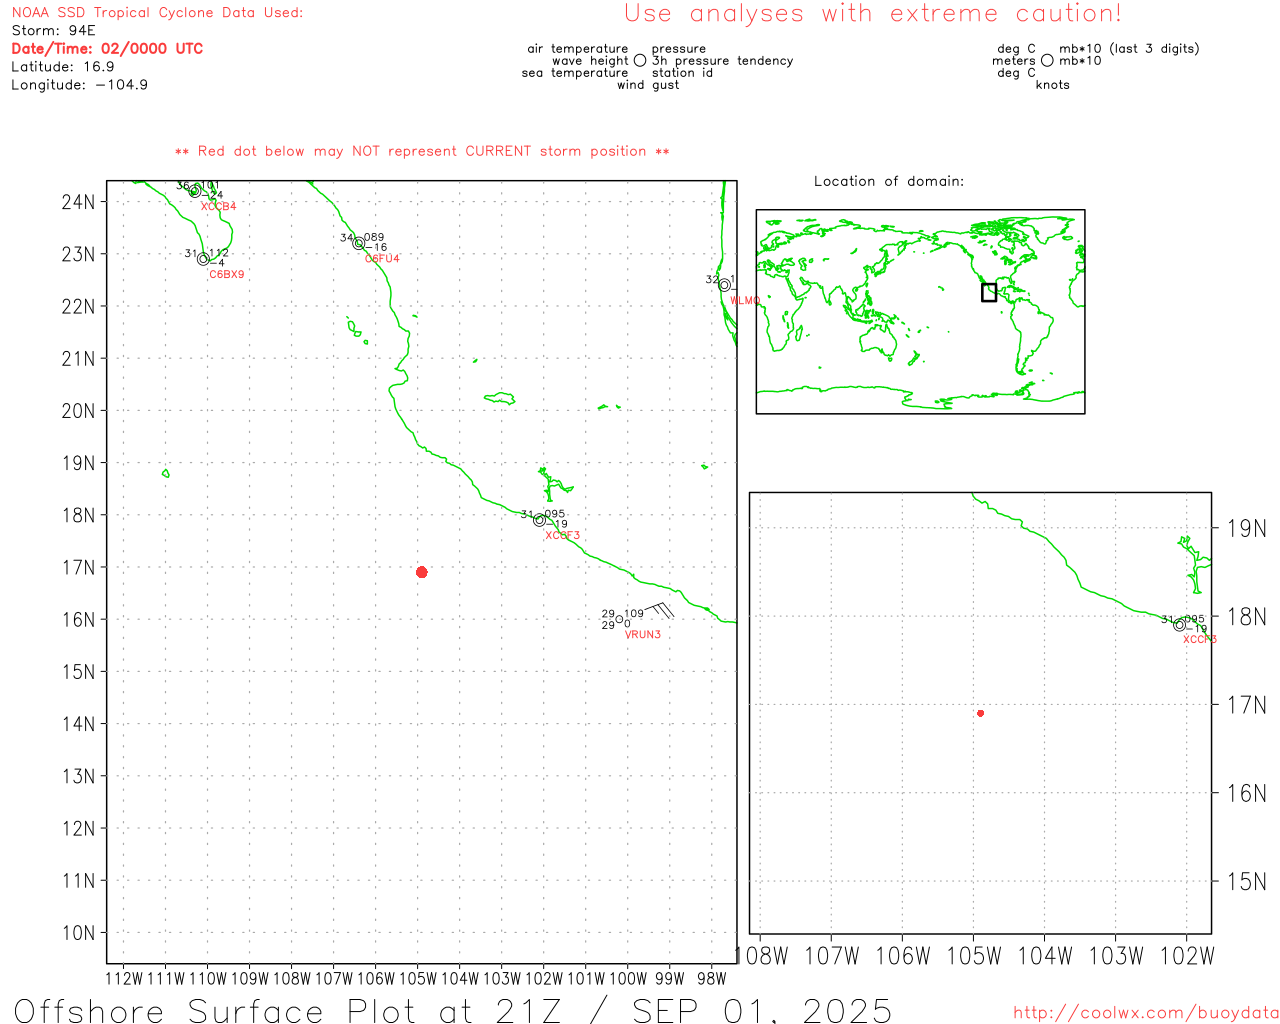This screenshot has height=1024, width=1280.
Task: Click the 'Date/Time: 02/0000 UTC' text
Action: [107, 48]
